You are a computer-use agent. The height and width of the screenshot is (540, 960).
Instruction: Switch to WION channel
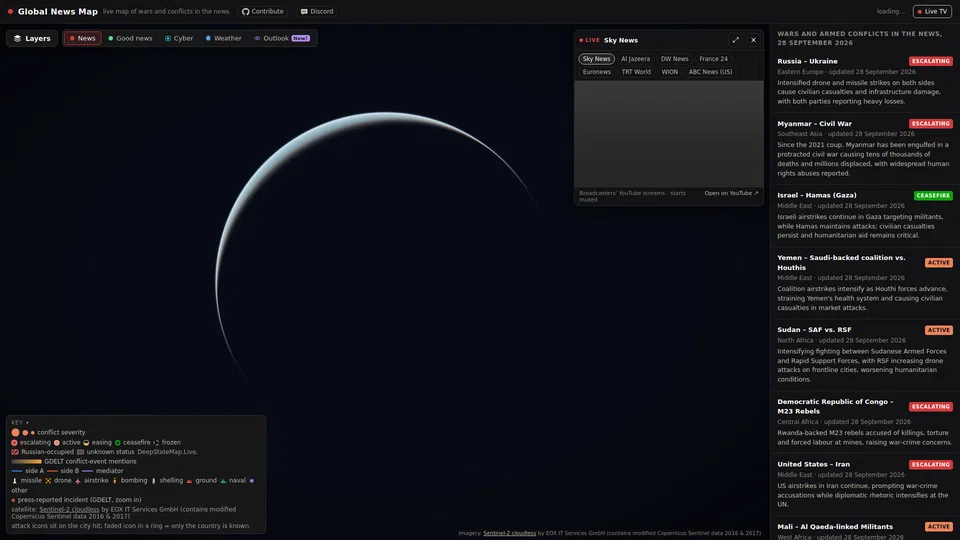[669, 72]
